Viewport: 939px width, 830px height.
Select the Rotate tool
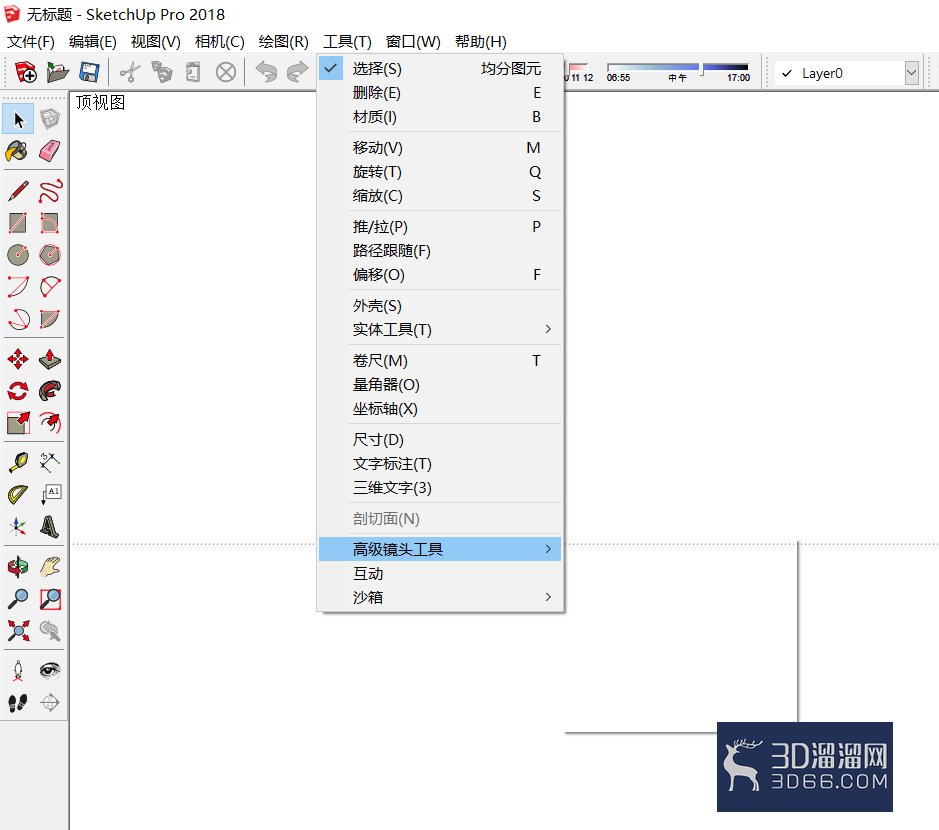(18, 391)
